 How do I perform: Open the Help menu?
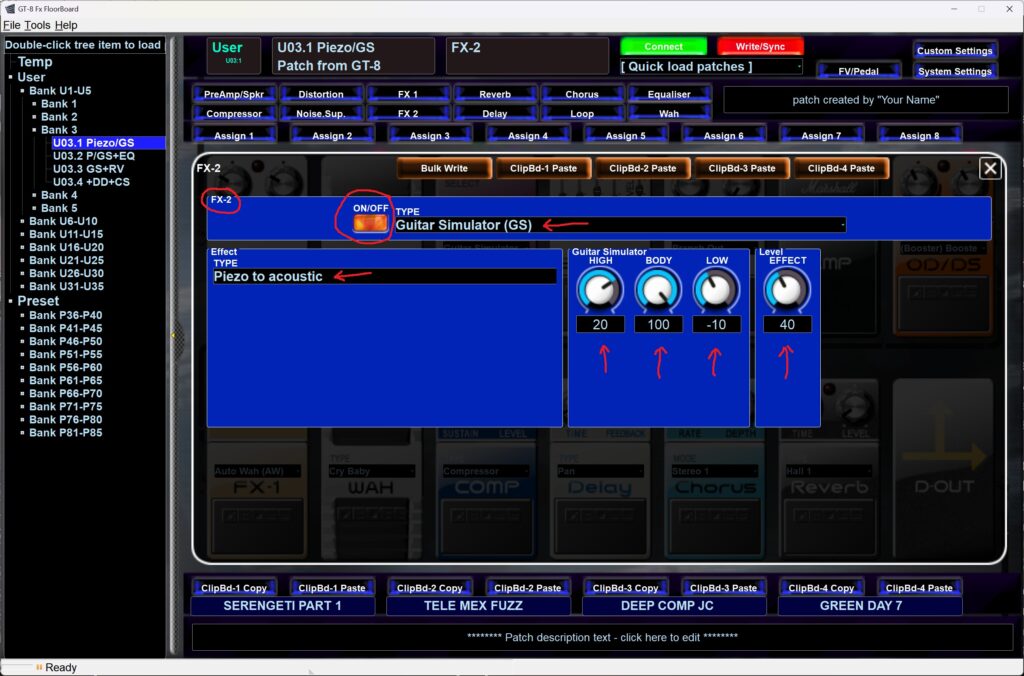click(66, 25)
